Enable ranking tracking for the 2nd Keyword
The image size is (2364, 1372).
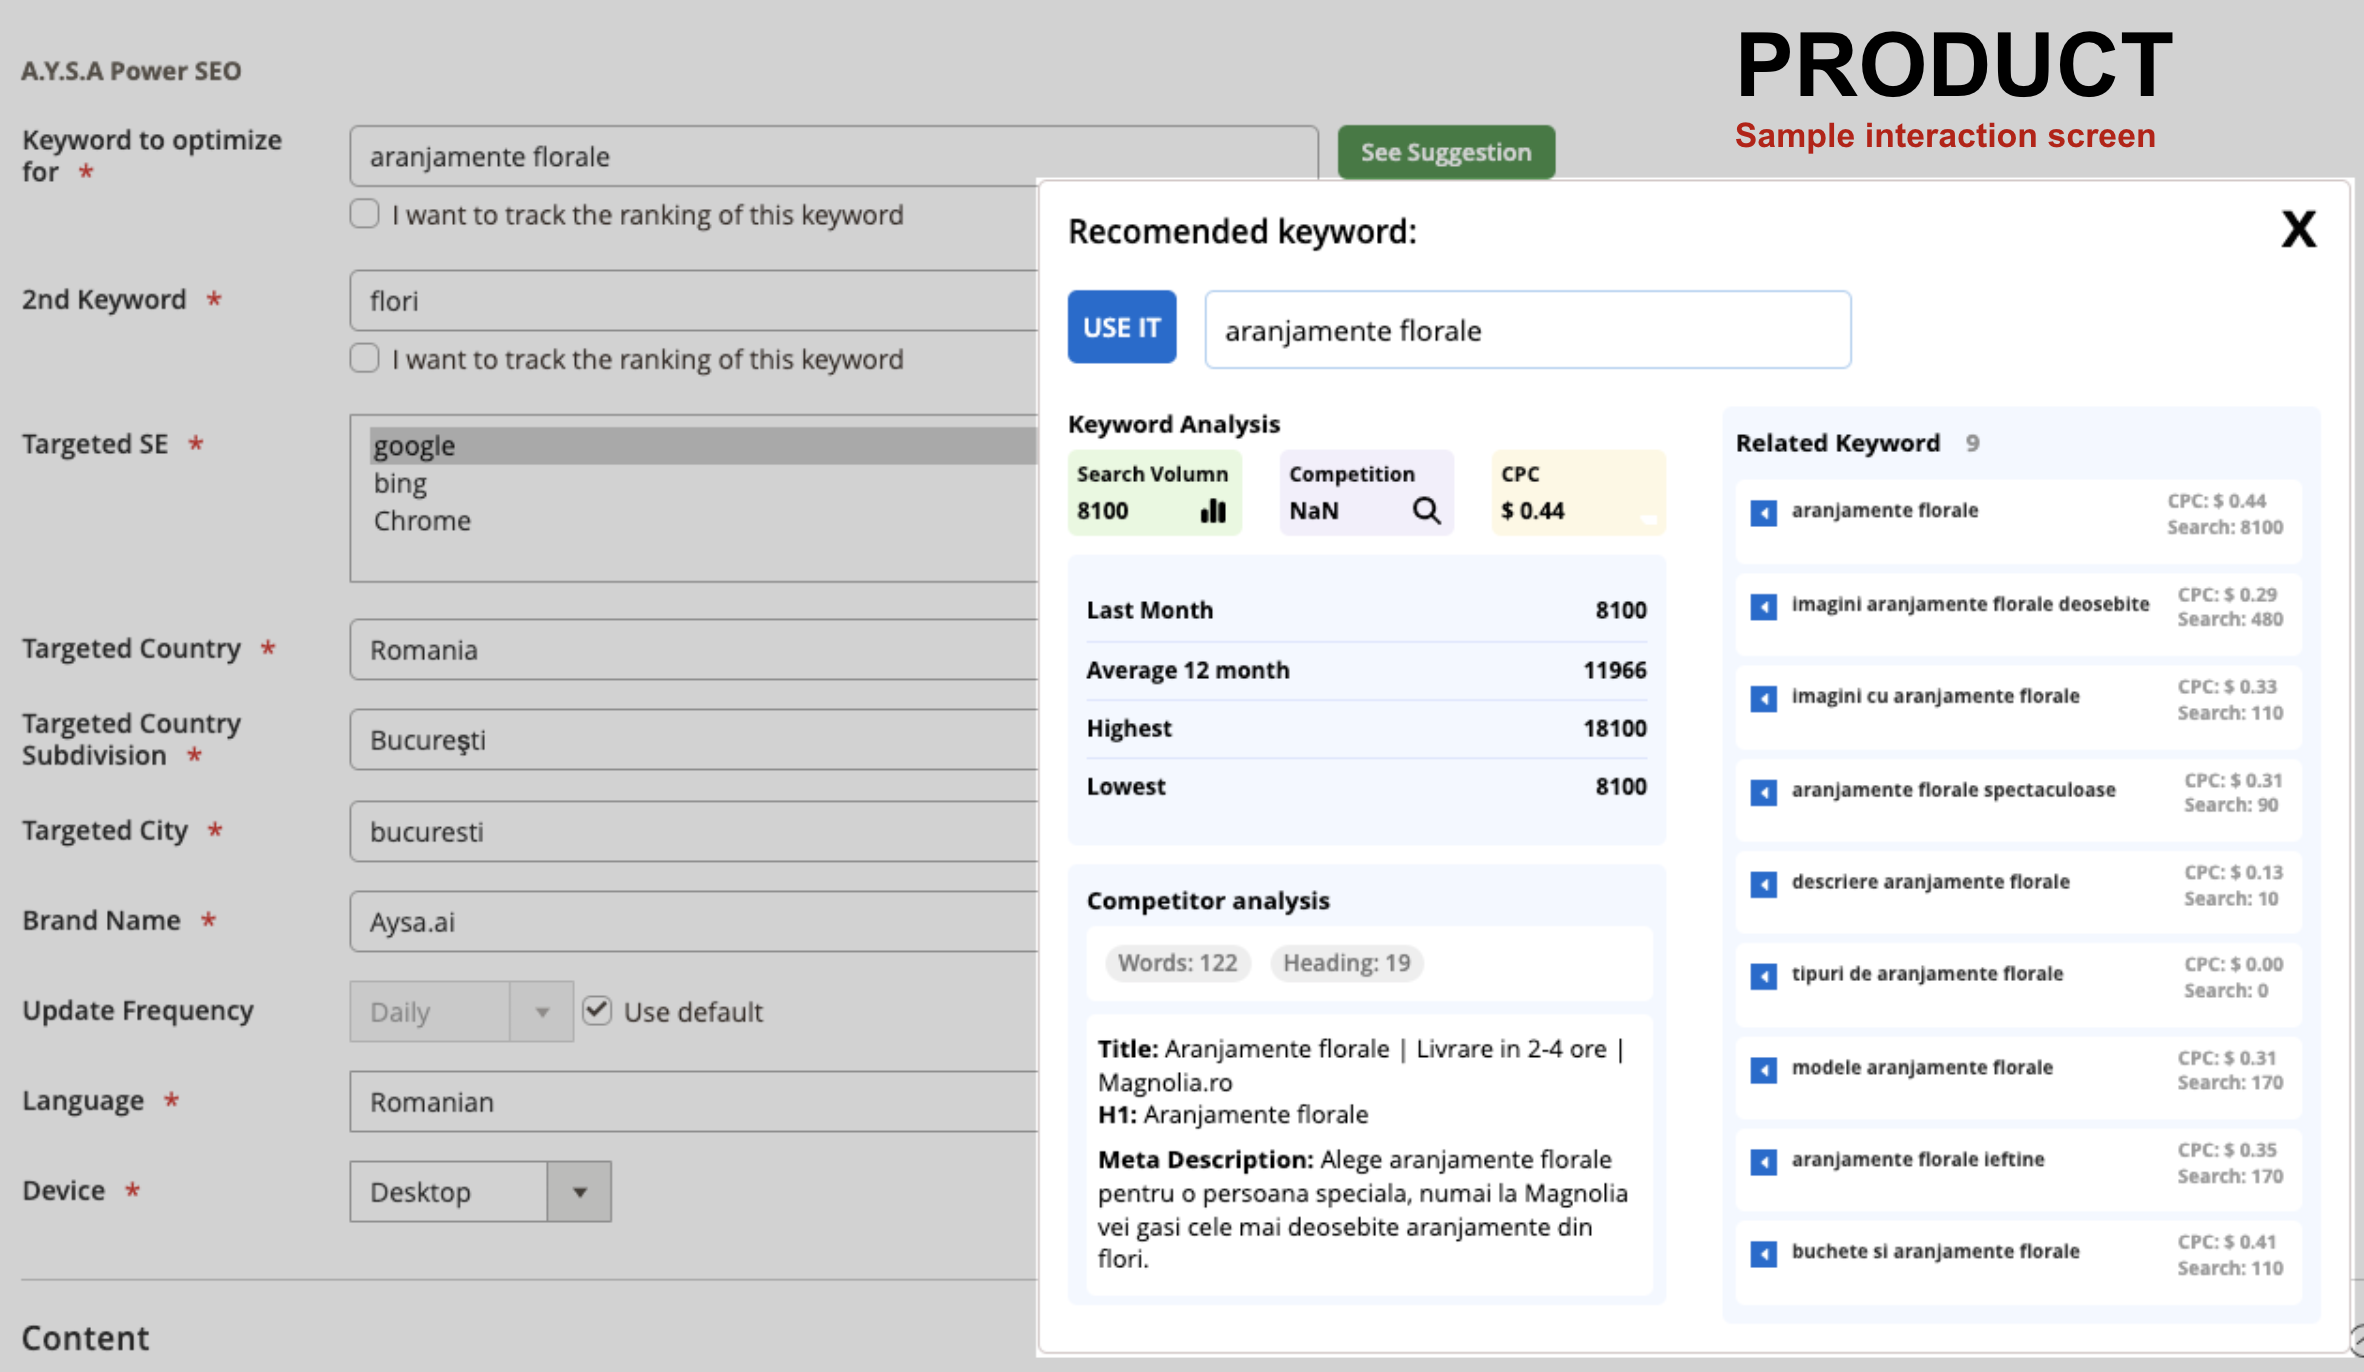coord(365,358)
